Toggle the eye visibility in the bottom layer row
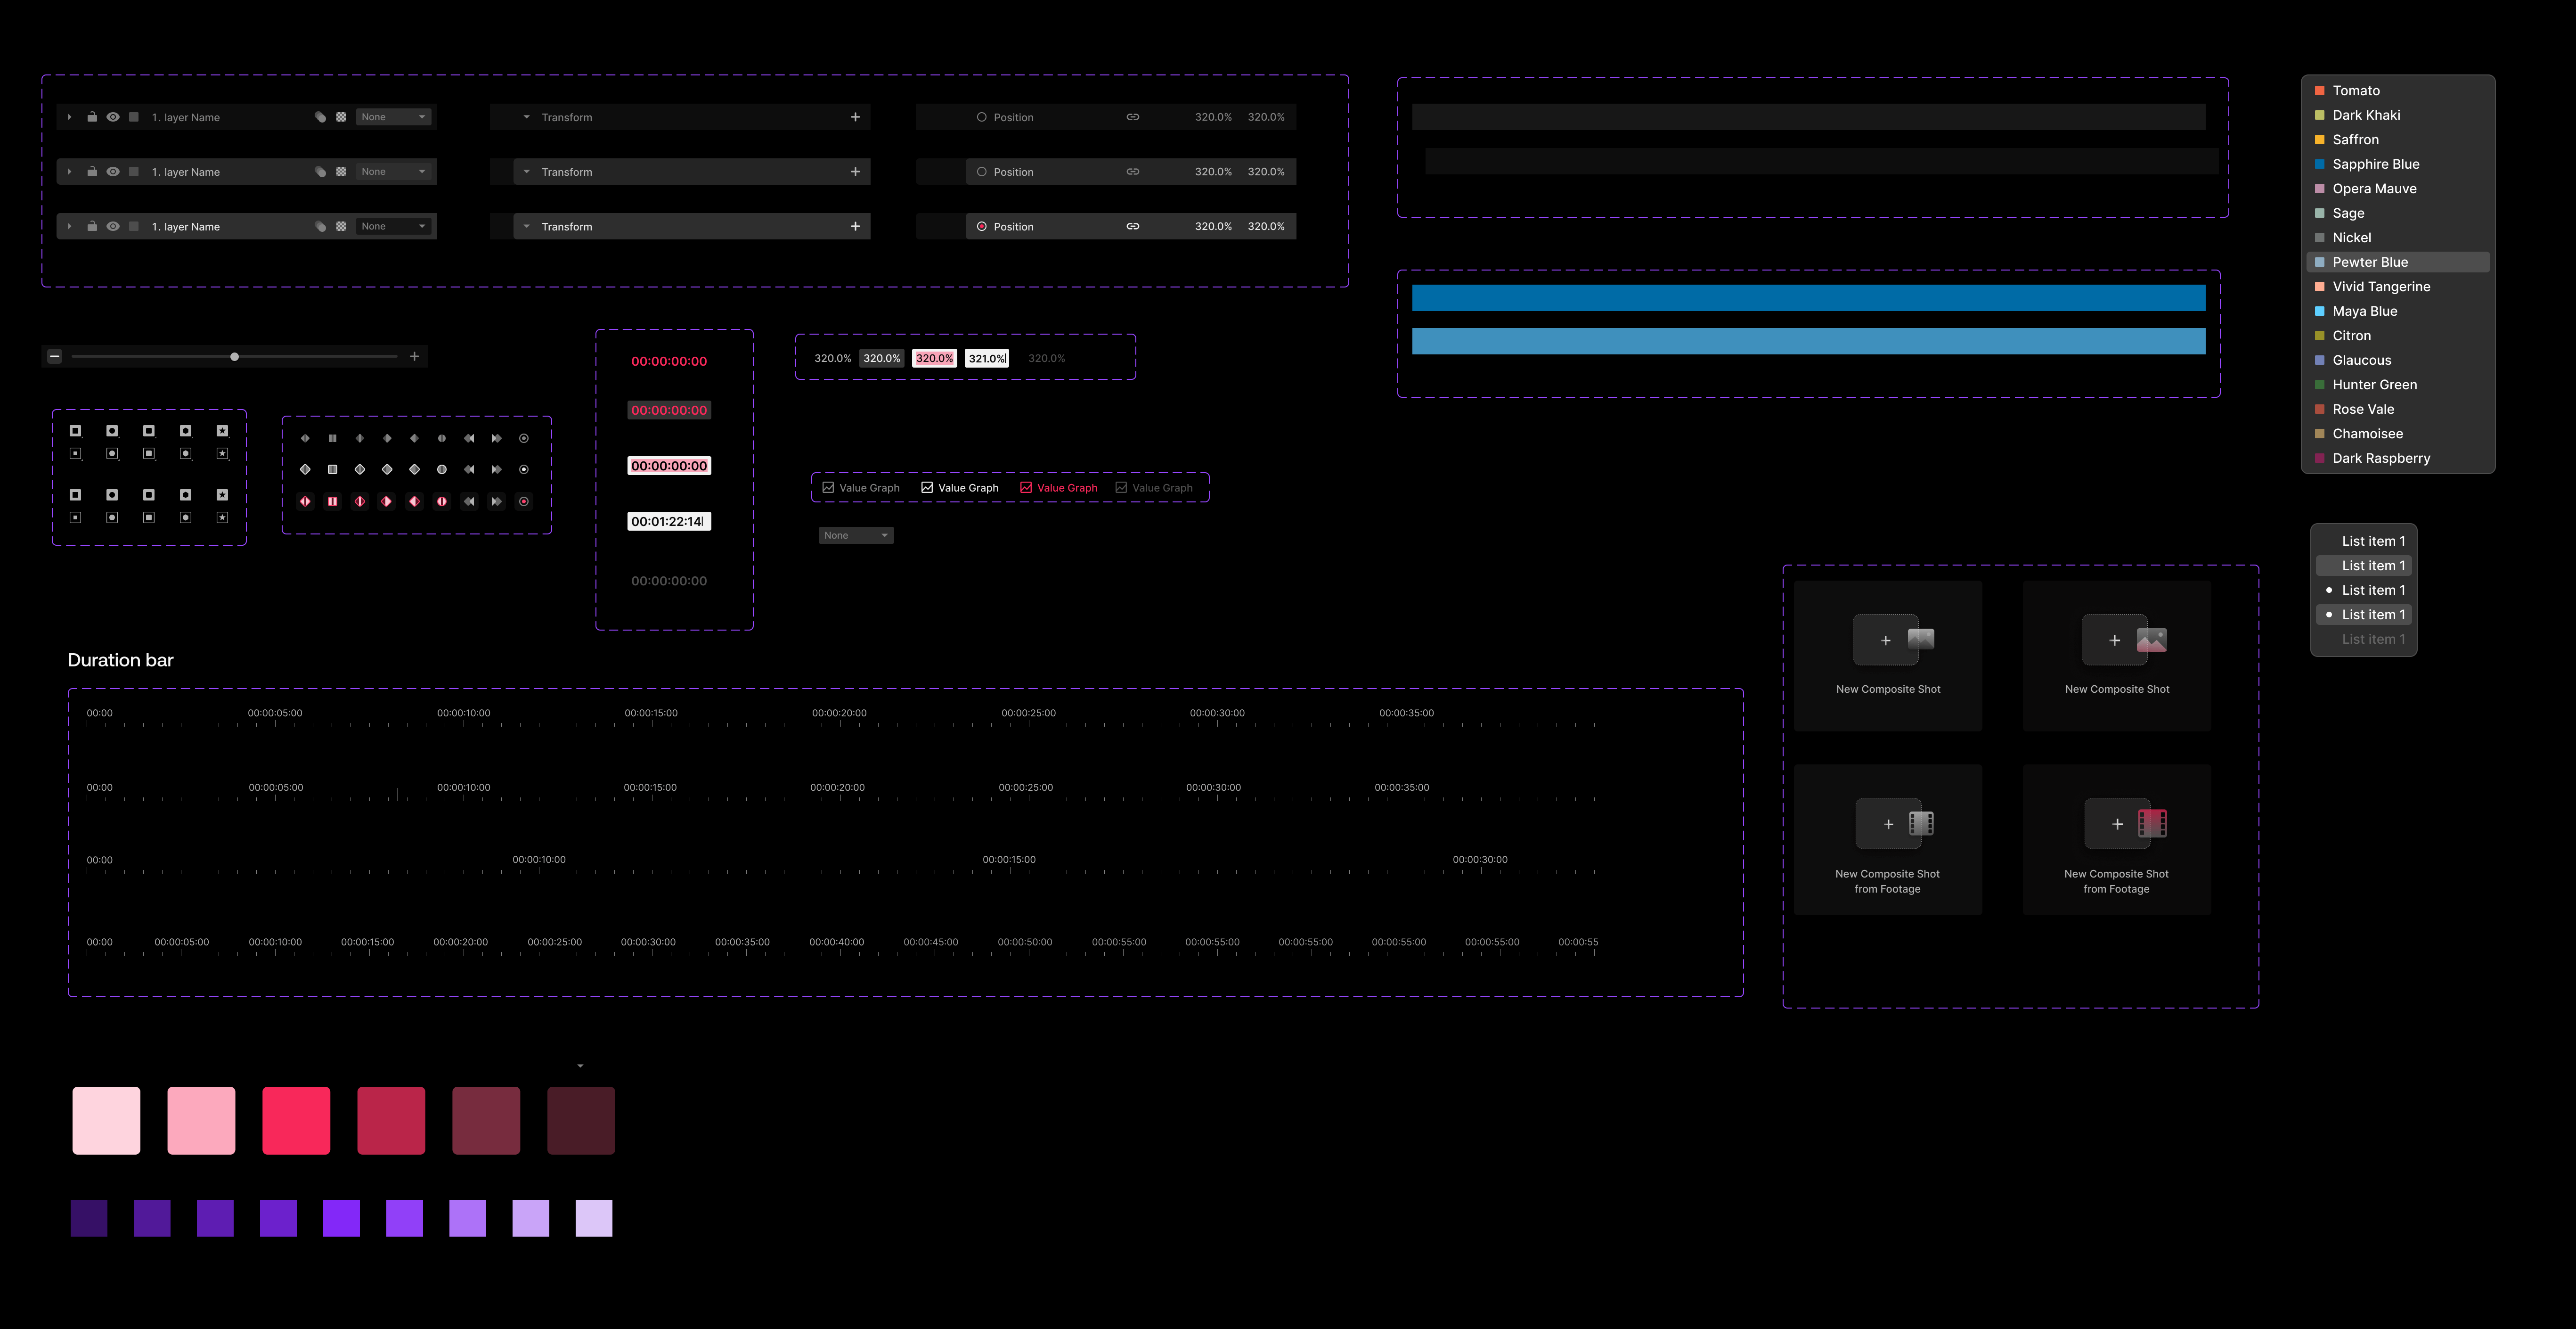 [x=113, y=226]
